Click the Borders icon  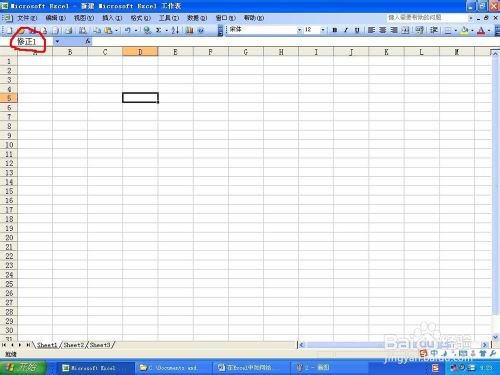[448, 30]
